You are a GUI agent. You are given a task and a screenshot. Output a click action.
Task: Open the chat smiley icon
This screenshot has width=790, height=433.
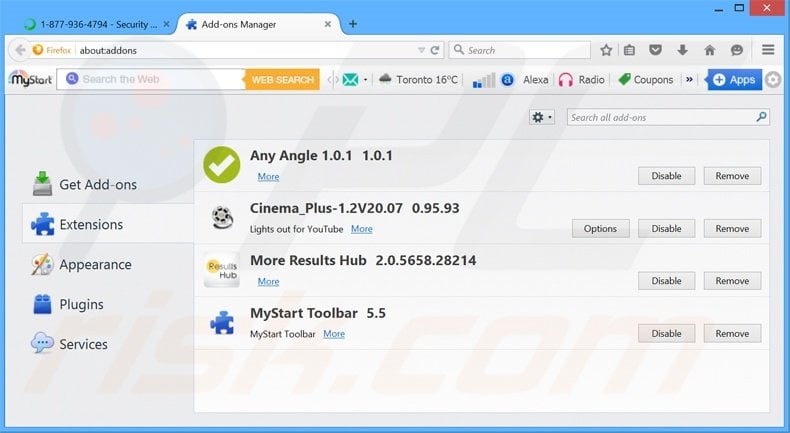pyautogui.click(x=737, y=50)
